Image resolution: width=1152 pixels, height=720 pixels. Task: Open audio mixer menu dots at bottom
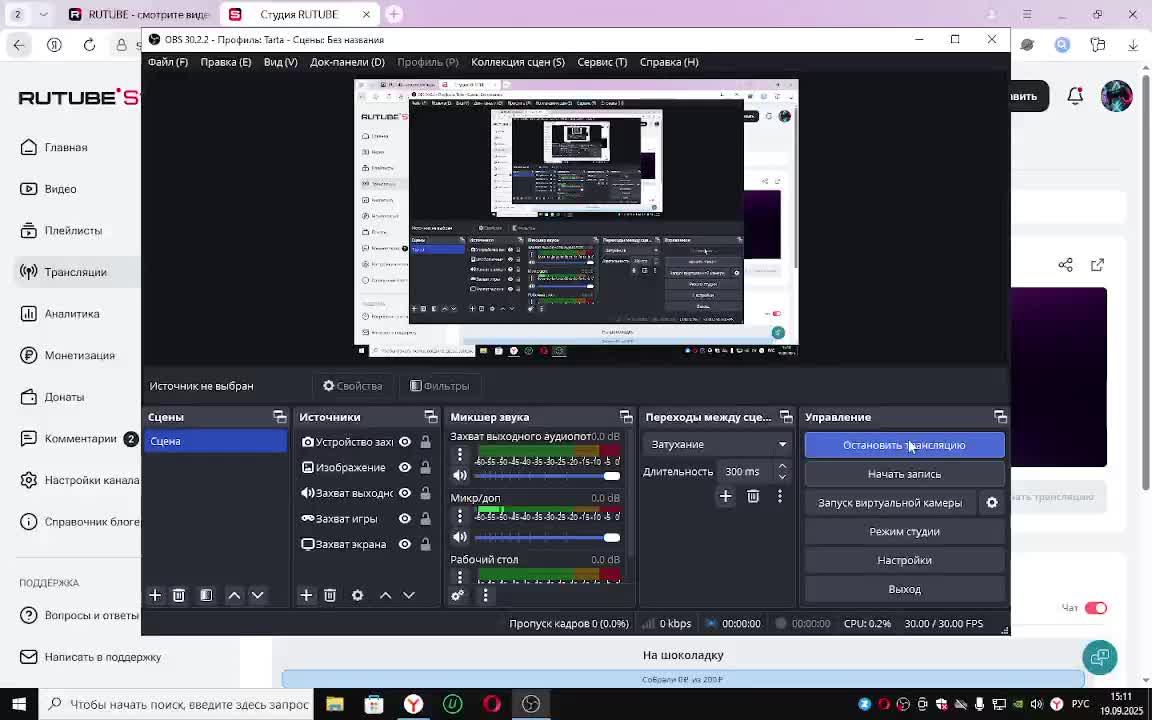click(485, 595)
